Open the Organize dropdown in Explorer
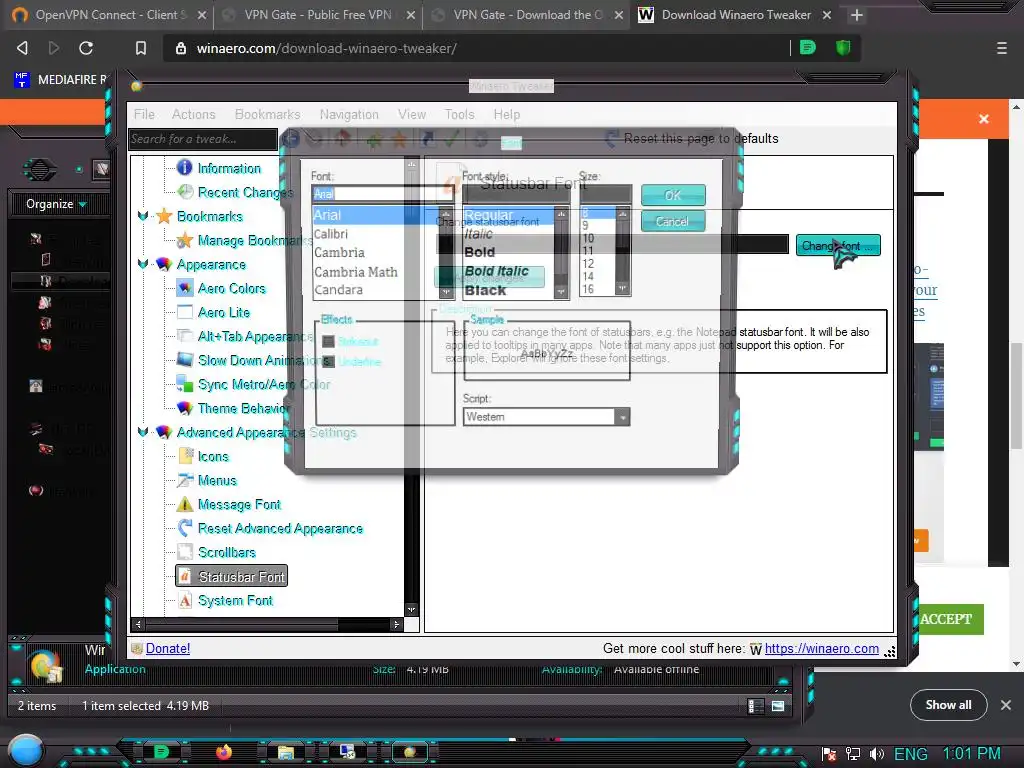Image resolution: width=1024 pixels, height=768 pixels. 56,204
